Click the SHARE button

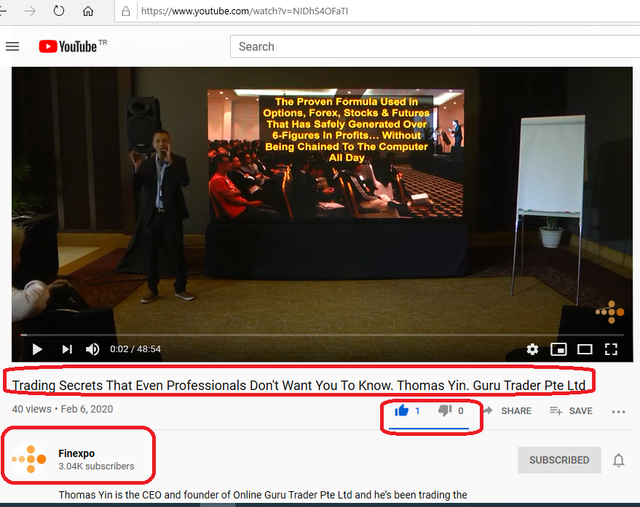click(x=507, y=411)
